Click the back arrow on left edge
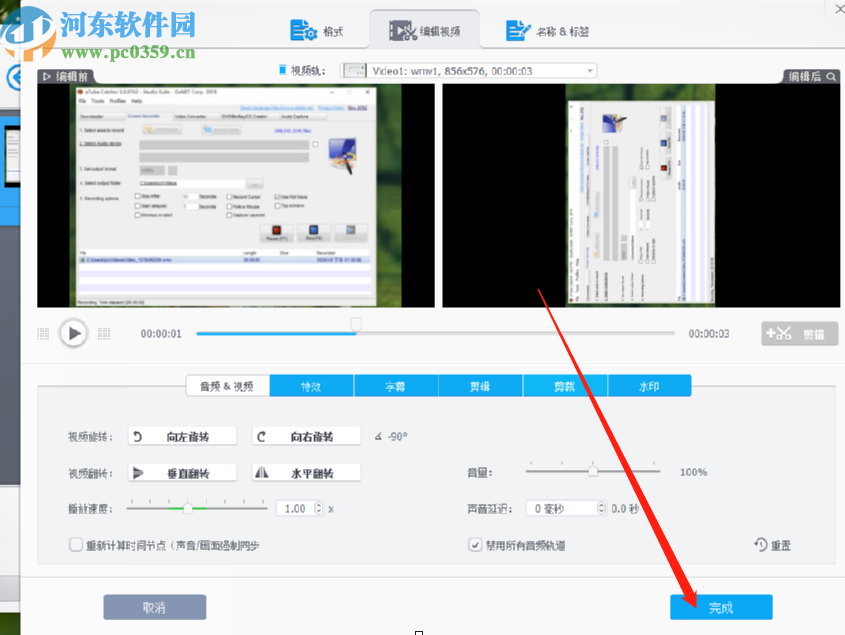 click(x=14, y=78)
